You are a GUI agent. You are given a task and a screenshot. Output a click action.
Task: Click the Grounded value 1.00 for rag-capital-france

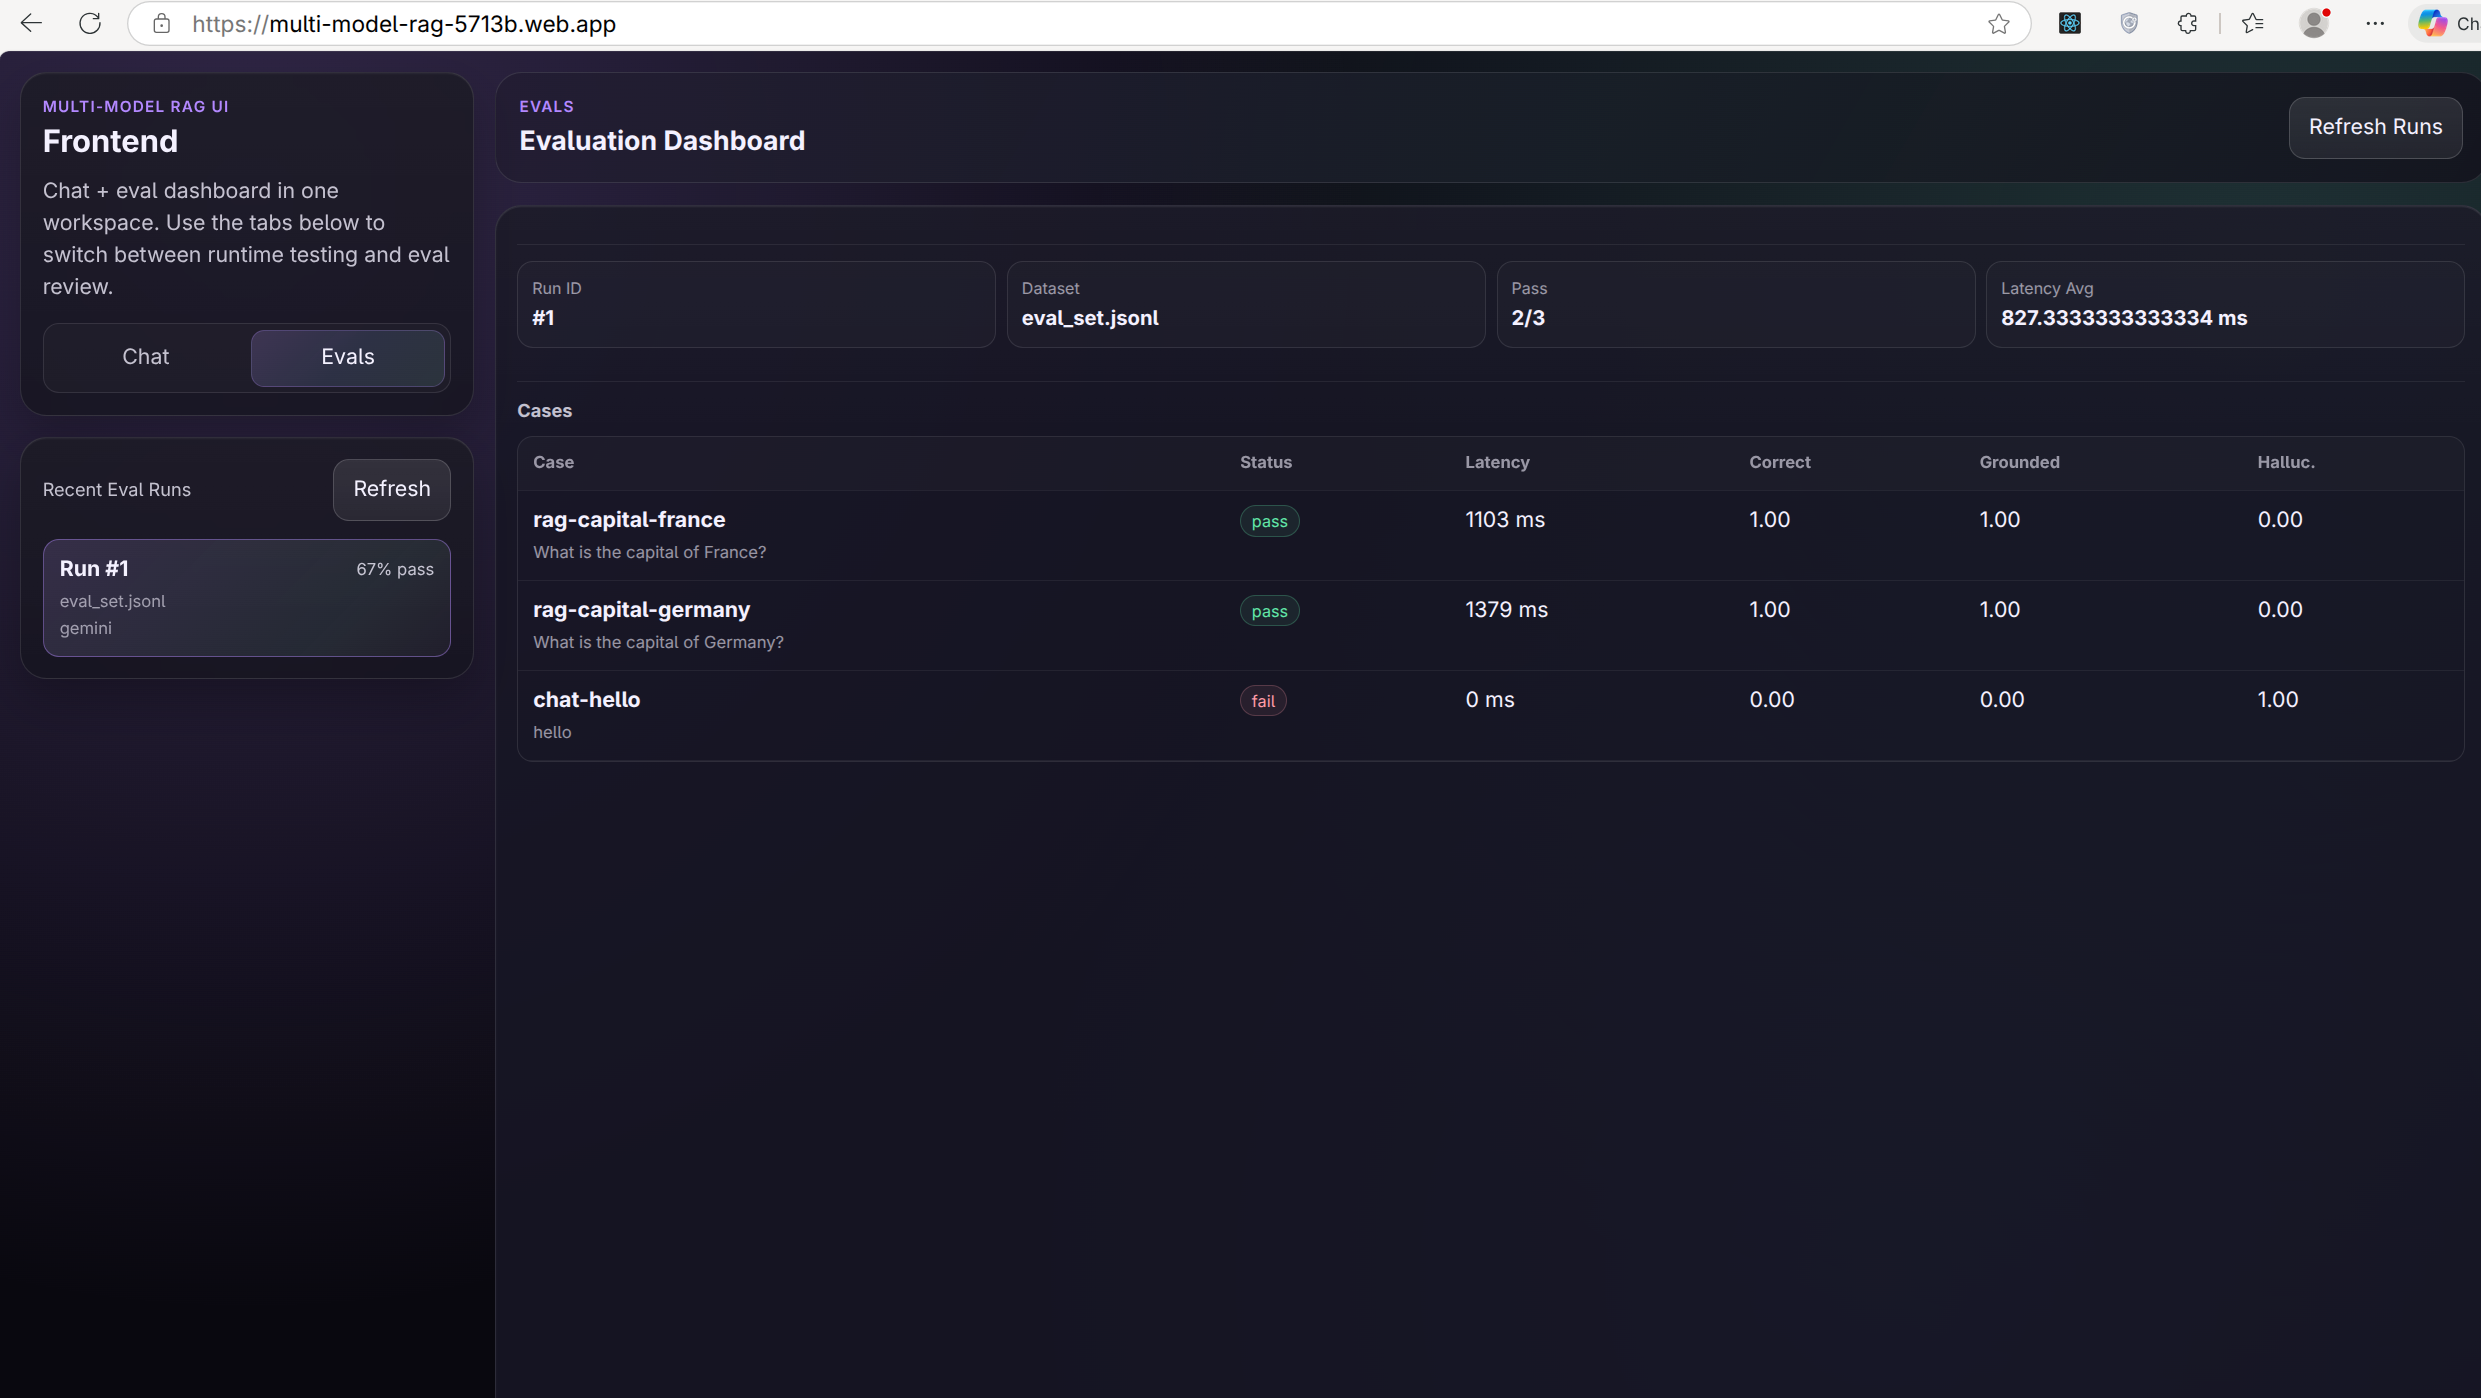click(x=1999, y=520)
